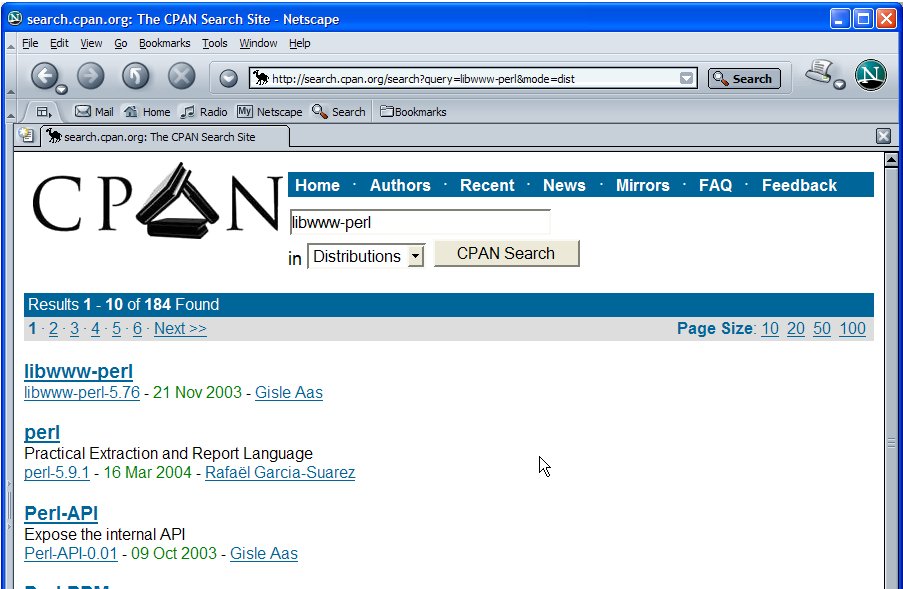Click the camel site icon in URL bar
Image resolution: width=903 pixels, height=589 pixels.
click(x=261, y=78)
